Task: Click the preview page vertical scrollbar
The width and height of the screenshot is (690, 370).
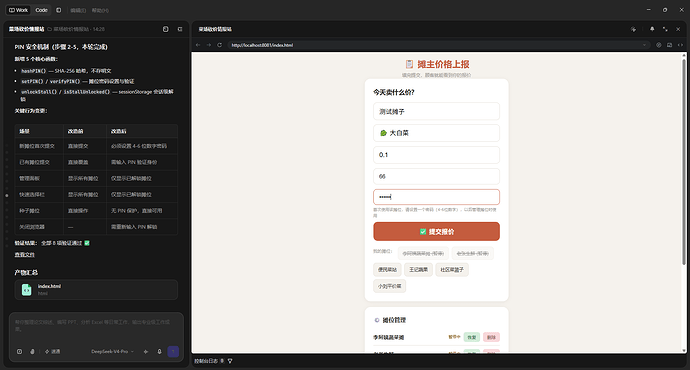Action: (x=683, y=161)
